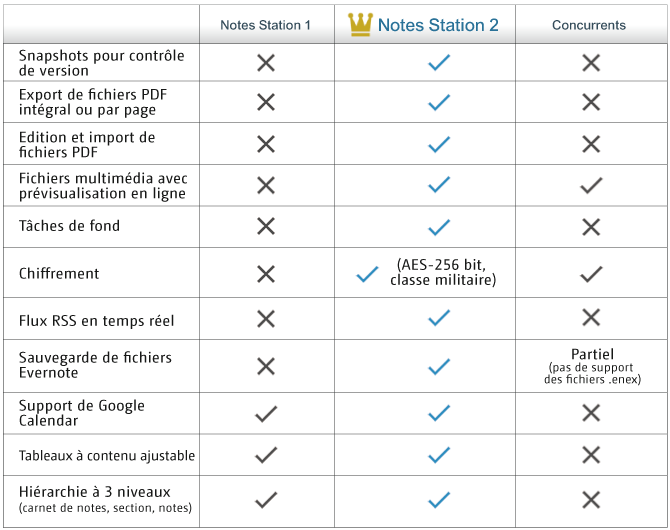670x530 pixels.
Task: Click the Notes Station 1 cross for Tâches de fond
Action: point(265,226)
